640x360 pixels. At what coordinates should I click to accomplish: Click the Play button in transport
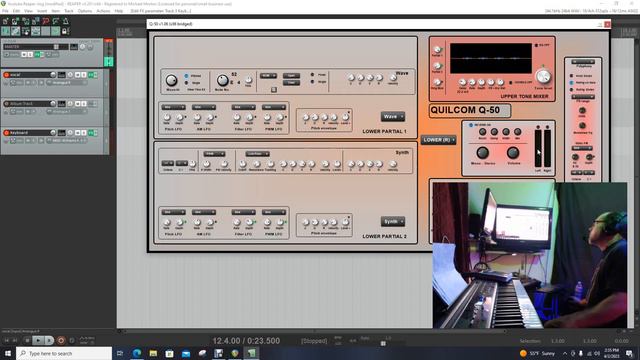coord(38,340)
